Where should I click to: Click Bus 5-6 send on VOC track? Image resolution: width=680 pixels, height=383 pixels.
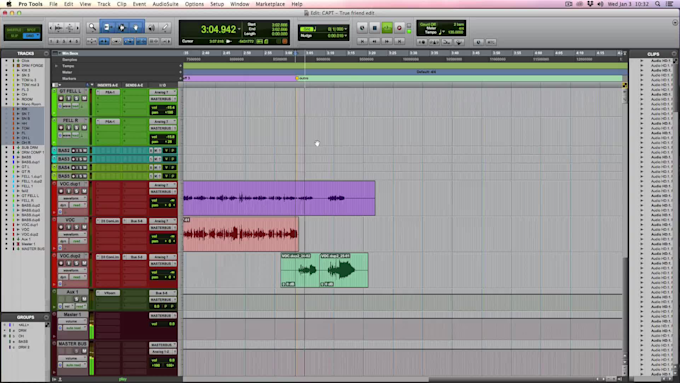click(x=135, y=221)
